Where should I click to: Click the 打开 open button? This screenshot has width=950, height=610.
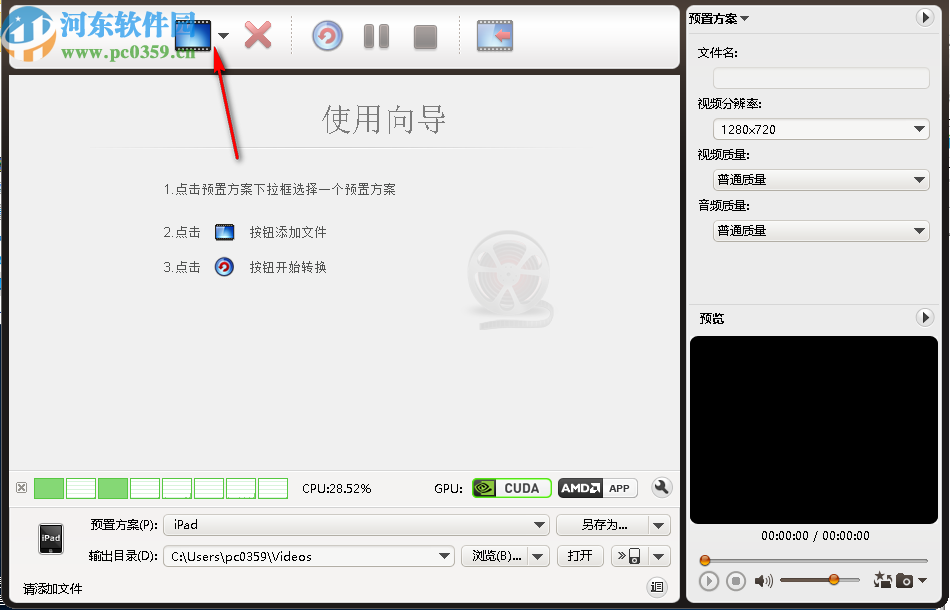[580, 556]
